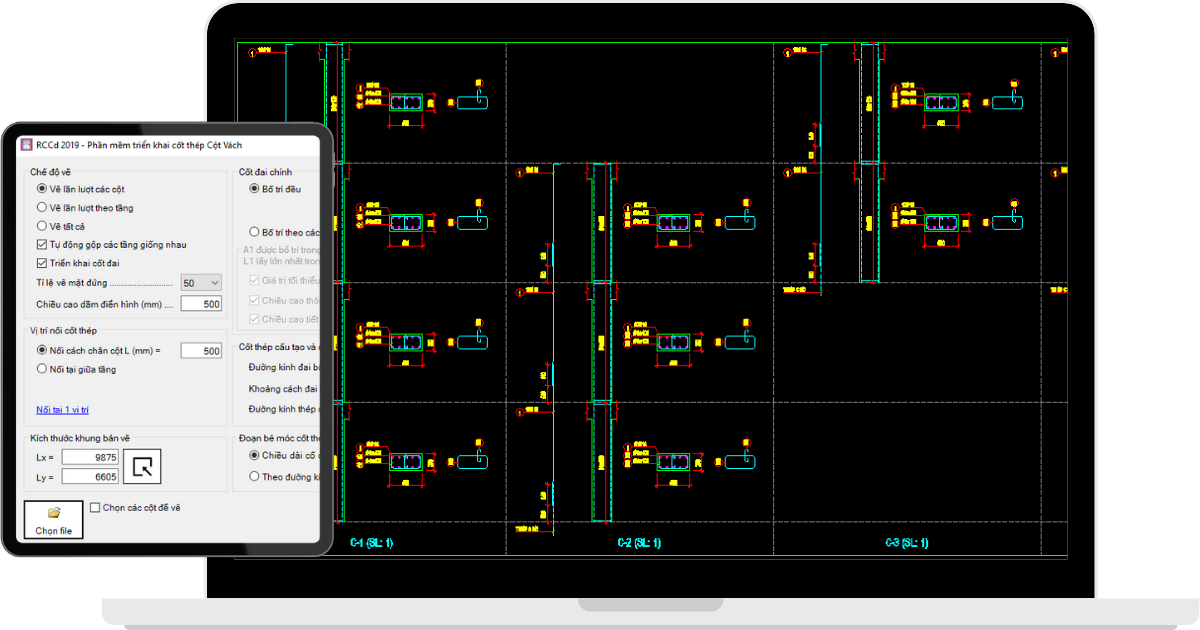This screenshot has height=630, width=1200.
Task: Click the C-2 (SL: 1) column label
Action: click(639, 543)
